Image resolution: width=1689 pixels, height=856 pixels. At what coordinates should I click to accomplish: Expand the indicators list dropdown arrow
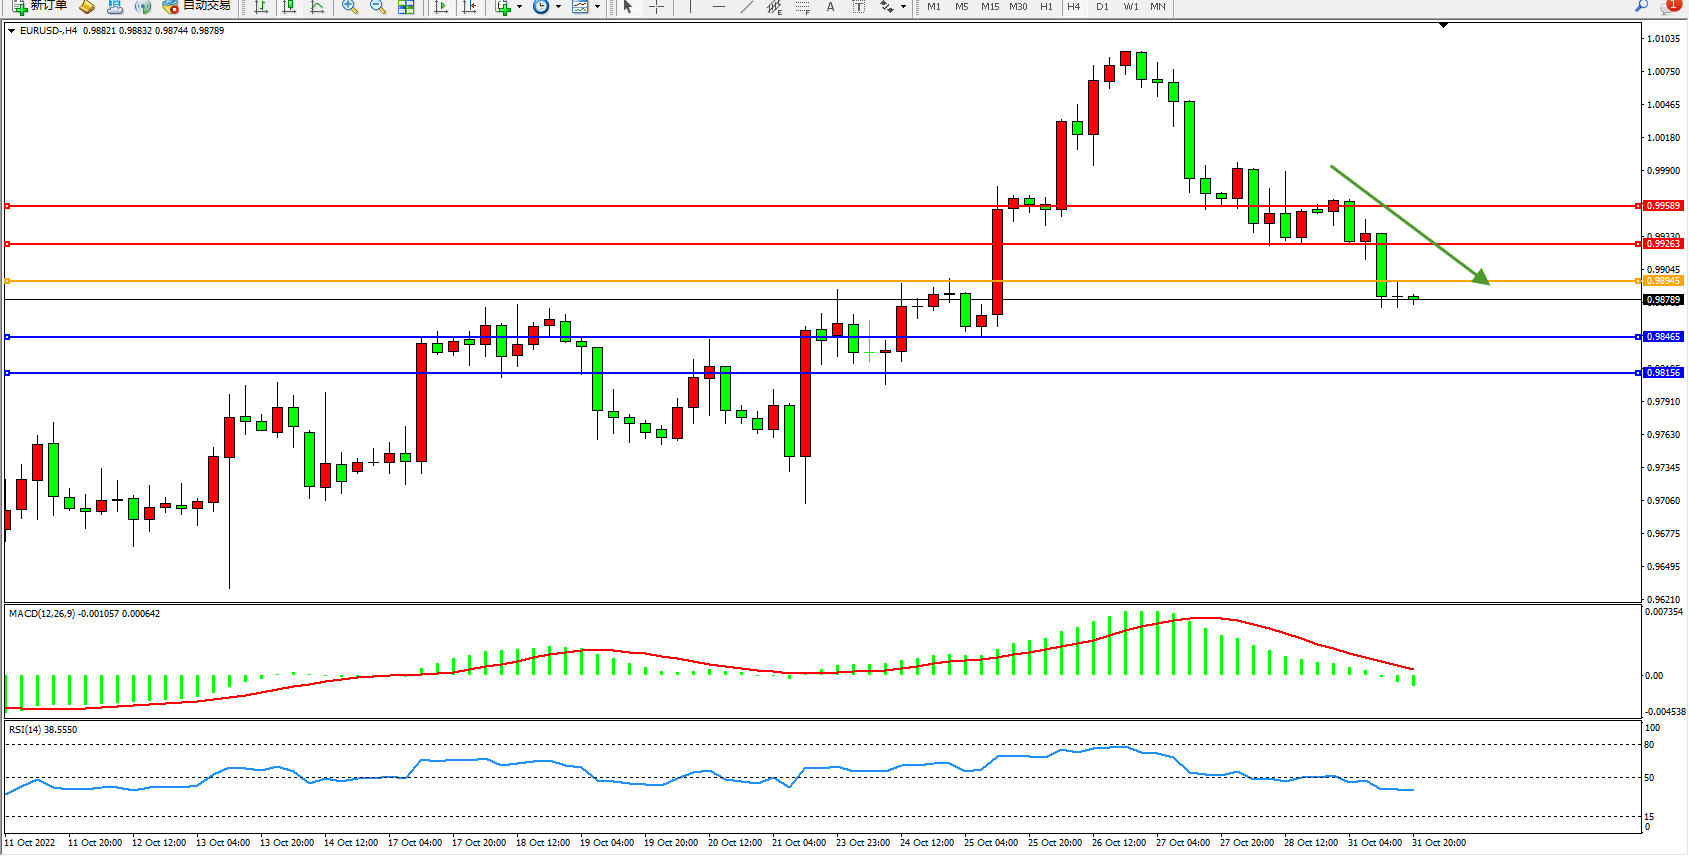[519, 7]
